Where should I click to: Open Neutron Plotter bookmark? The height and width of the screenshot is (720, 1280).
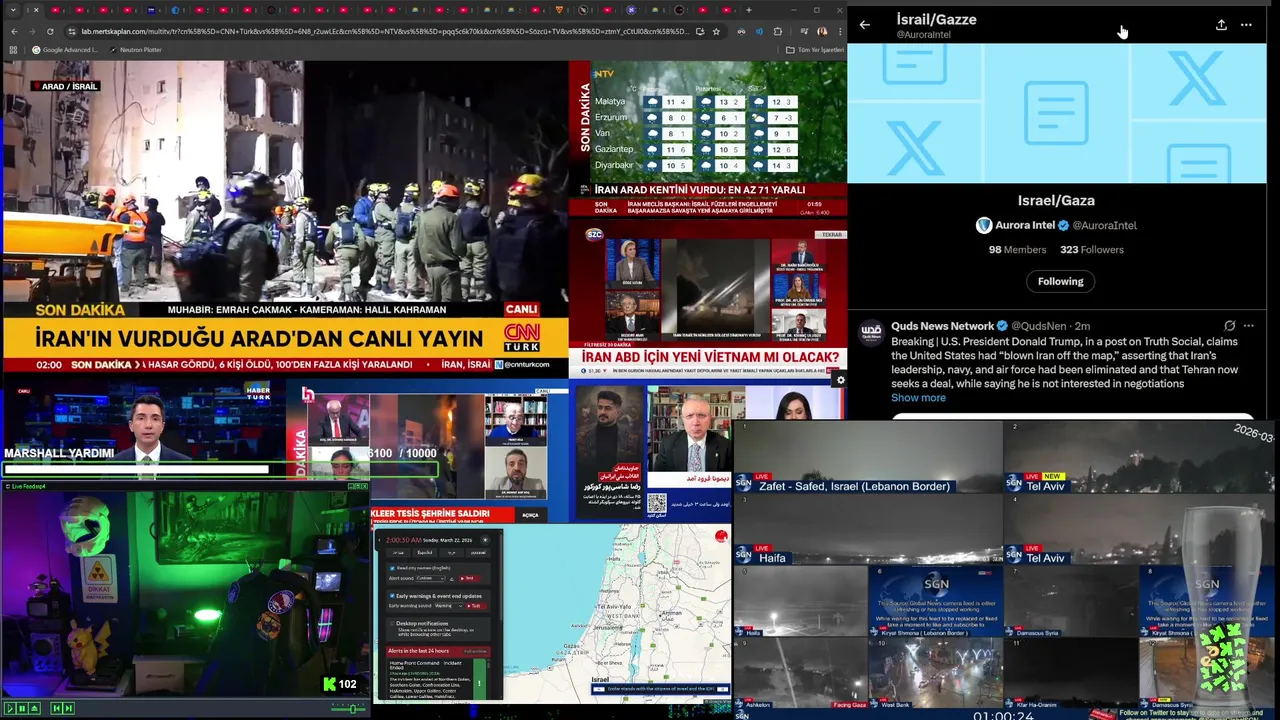135,49
